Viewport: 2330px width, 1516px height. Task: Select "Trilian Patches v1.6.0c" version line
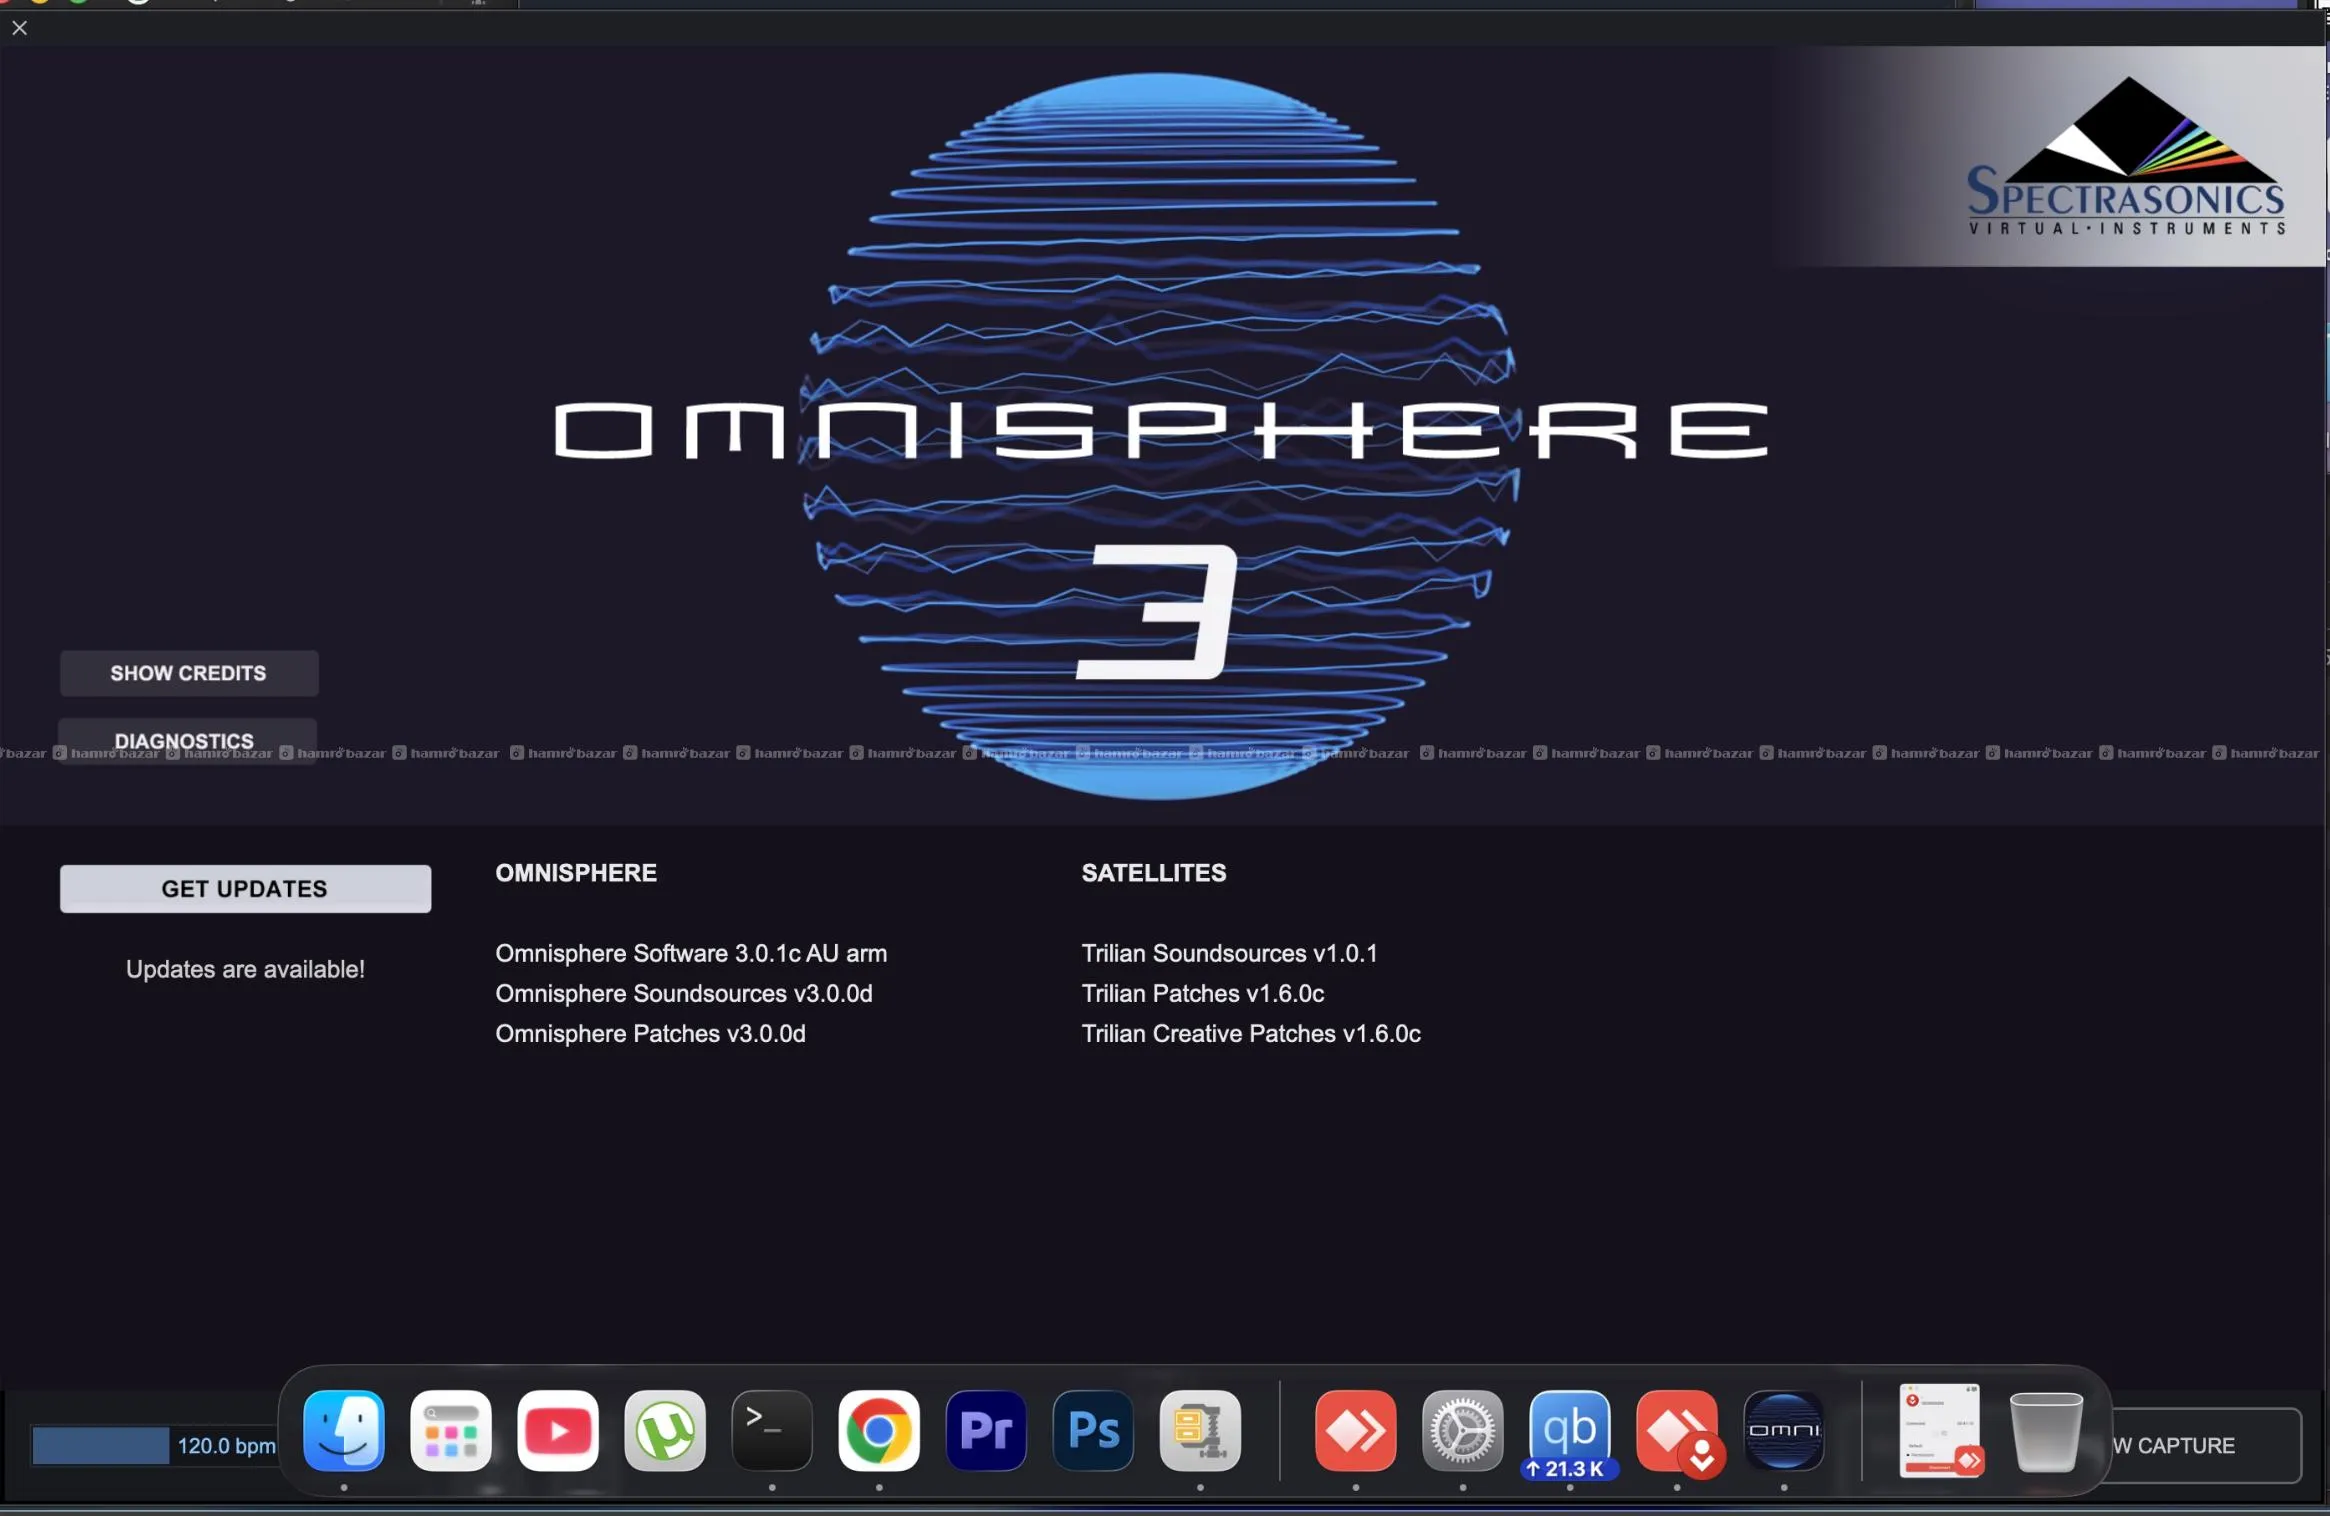tap(1203, 993)
